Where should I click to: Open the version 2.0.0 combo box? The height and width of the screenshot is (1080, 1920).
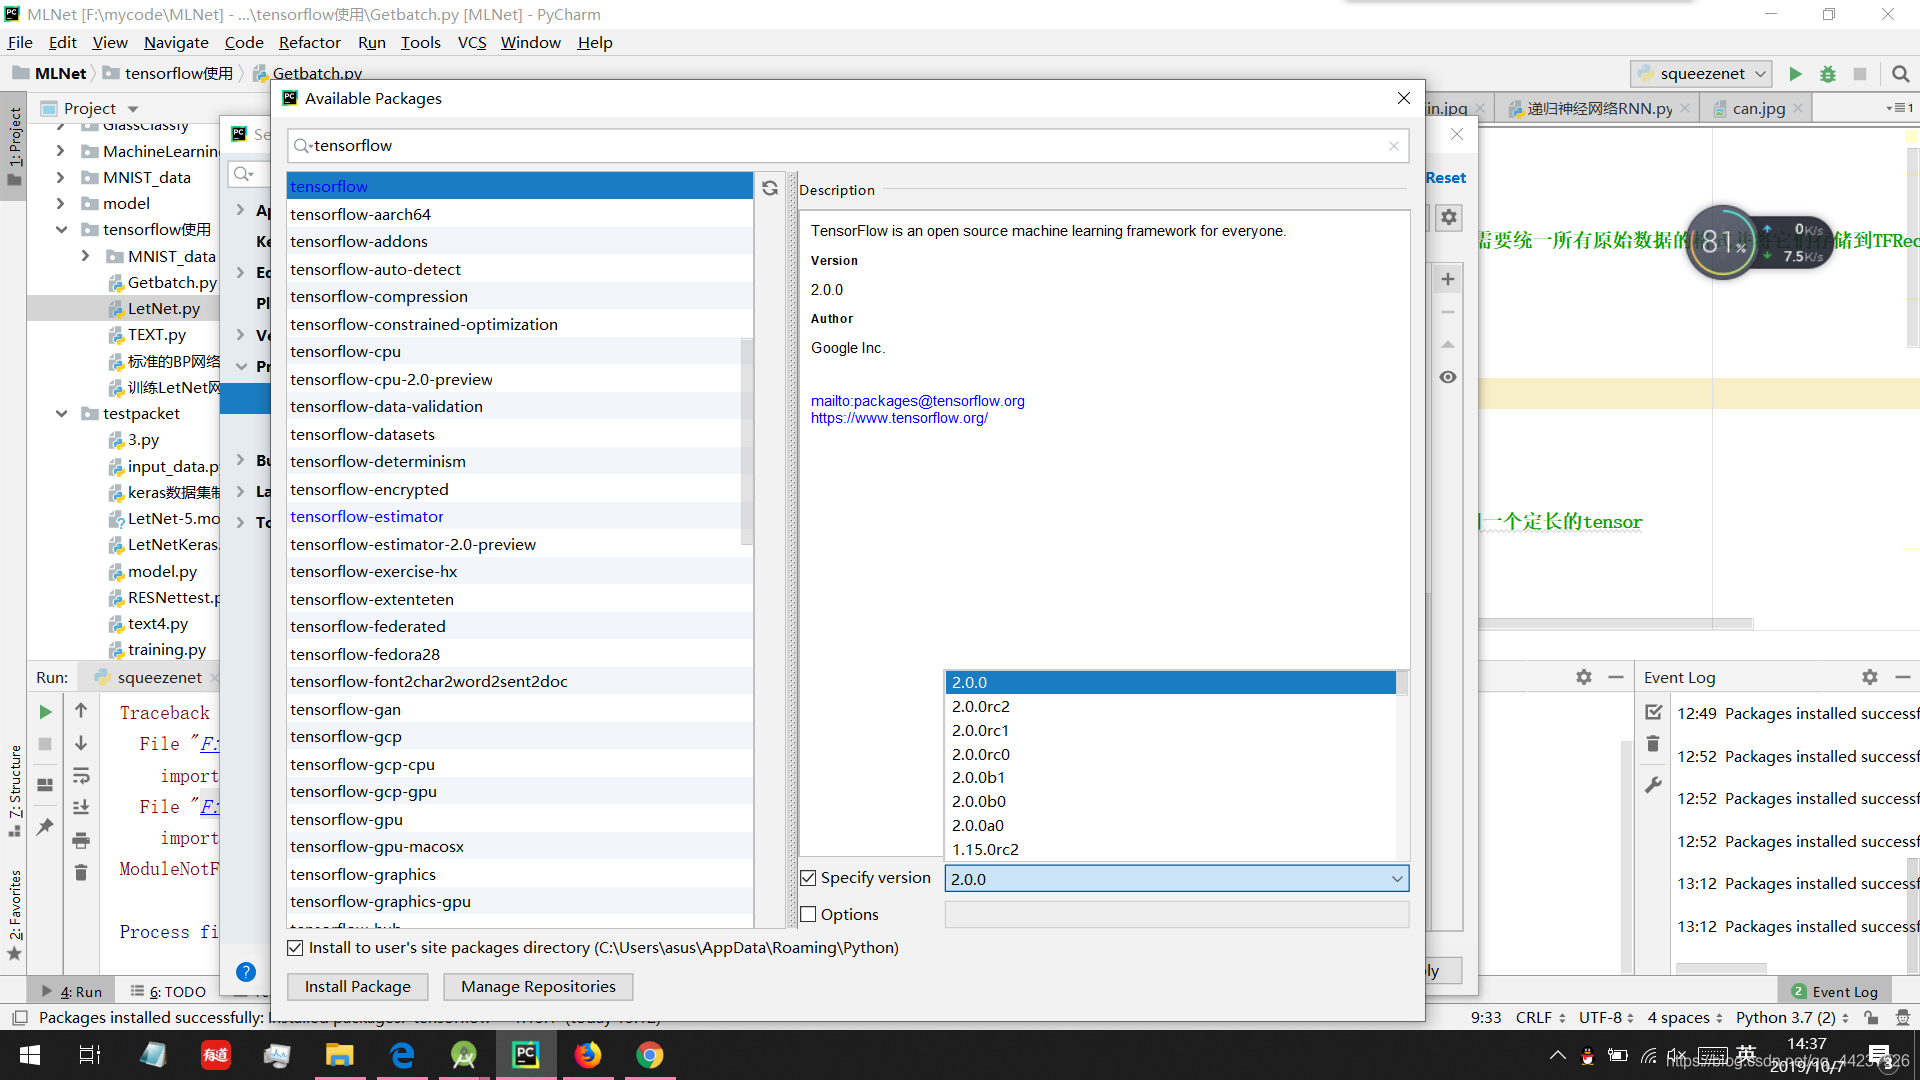tap(1176, 879)
